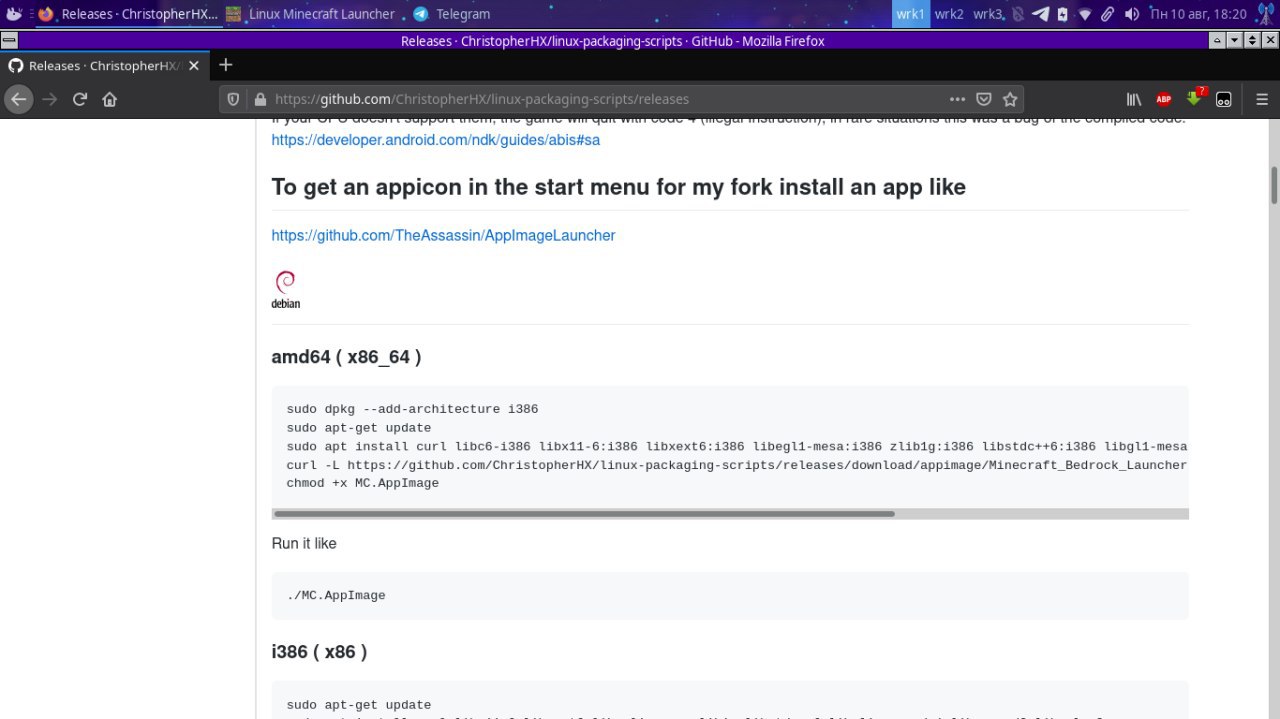Click the 'chmod +x MC.AppImage' line

pyautogui.click(x=363, y=483)
